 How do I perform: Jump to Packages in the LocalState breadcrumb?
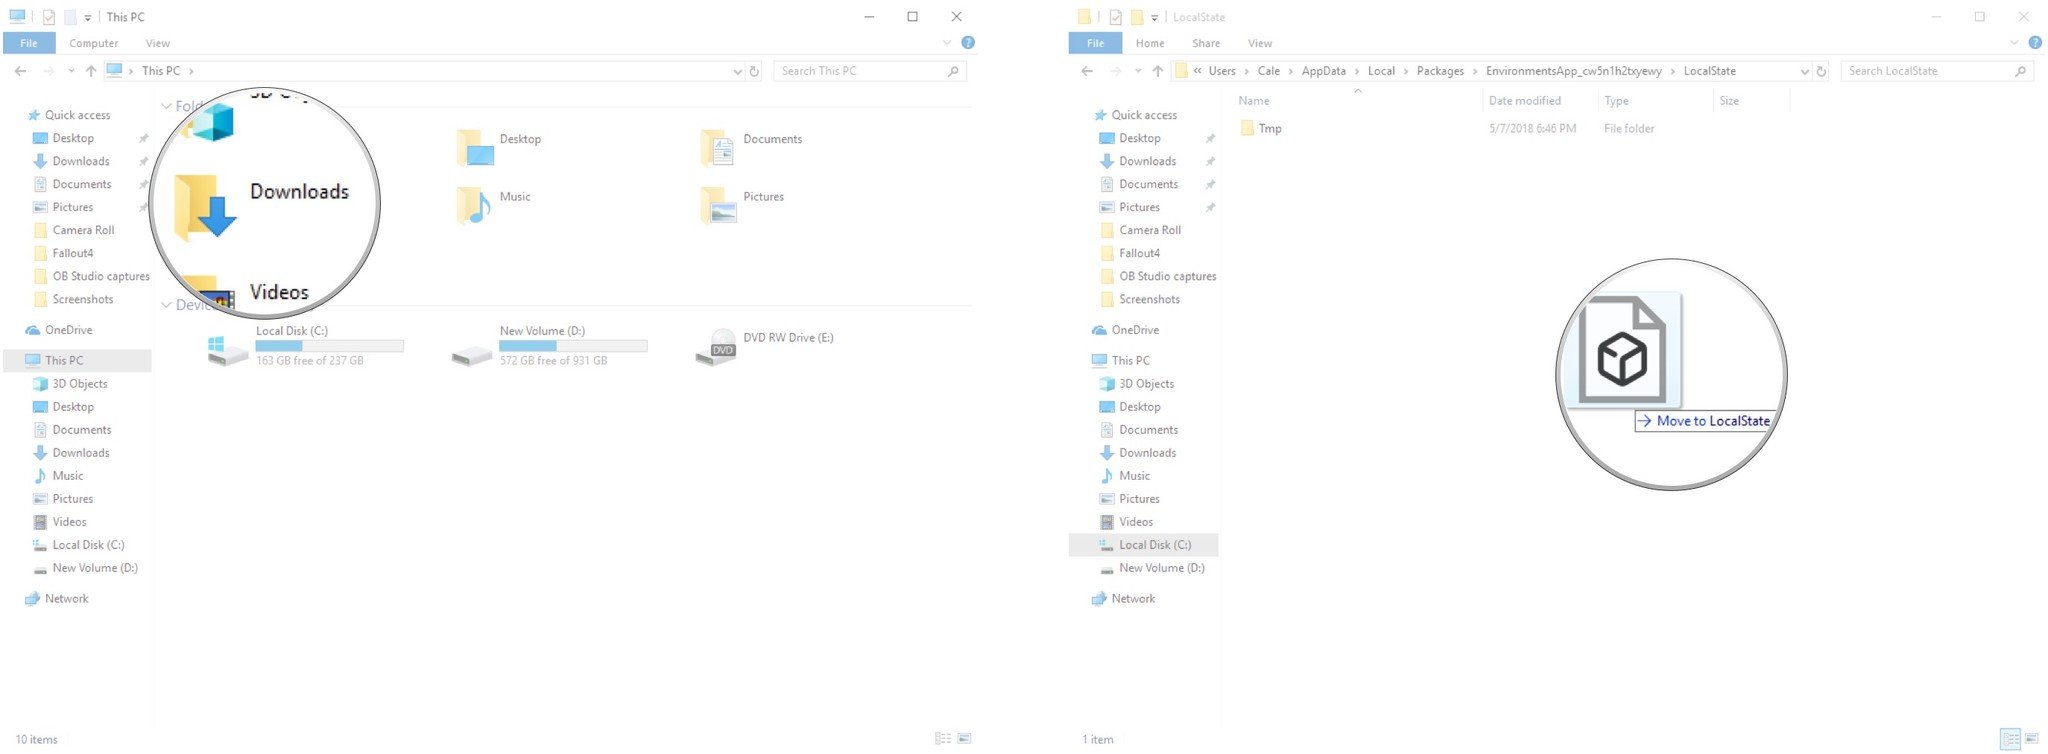pos(1440,71)
